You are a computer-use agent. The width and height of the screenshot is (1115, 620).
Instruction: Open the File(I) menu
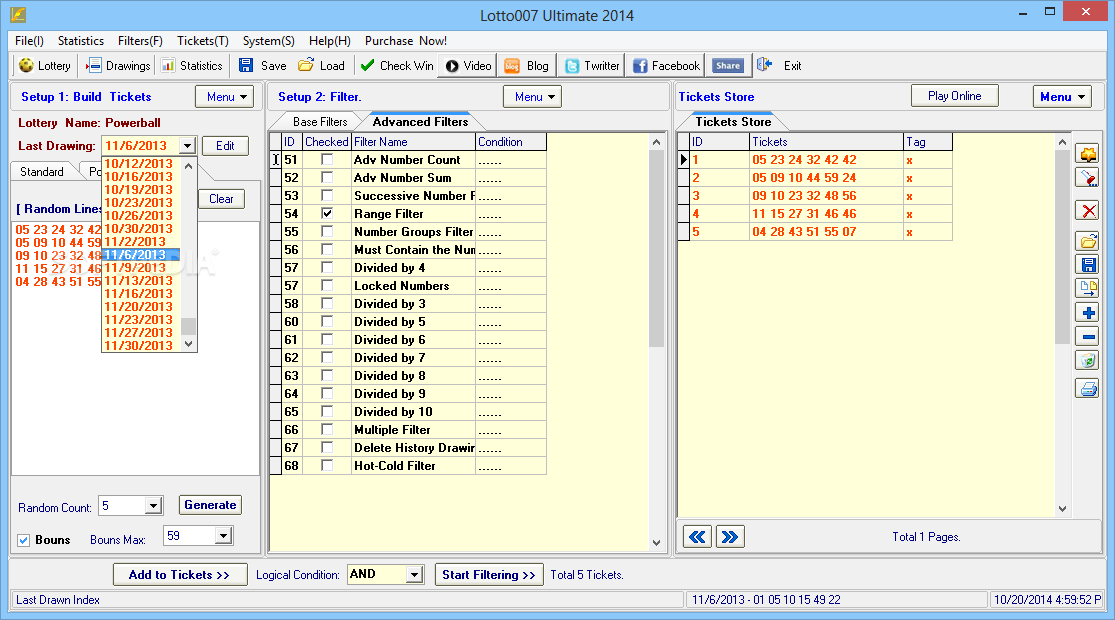(x=29, y=41)
